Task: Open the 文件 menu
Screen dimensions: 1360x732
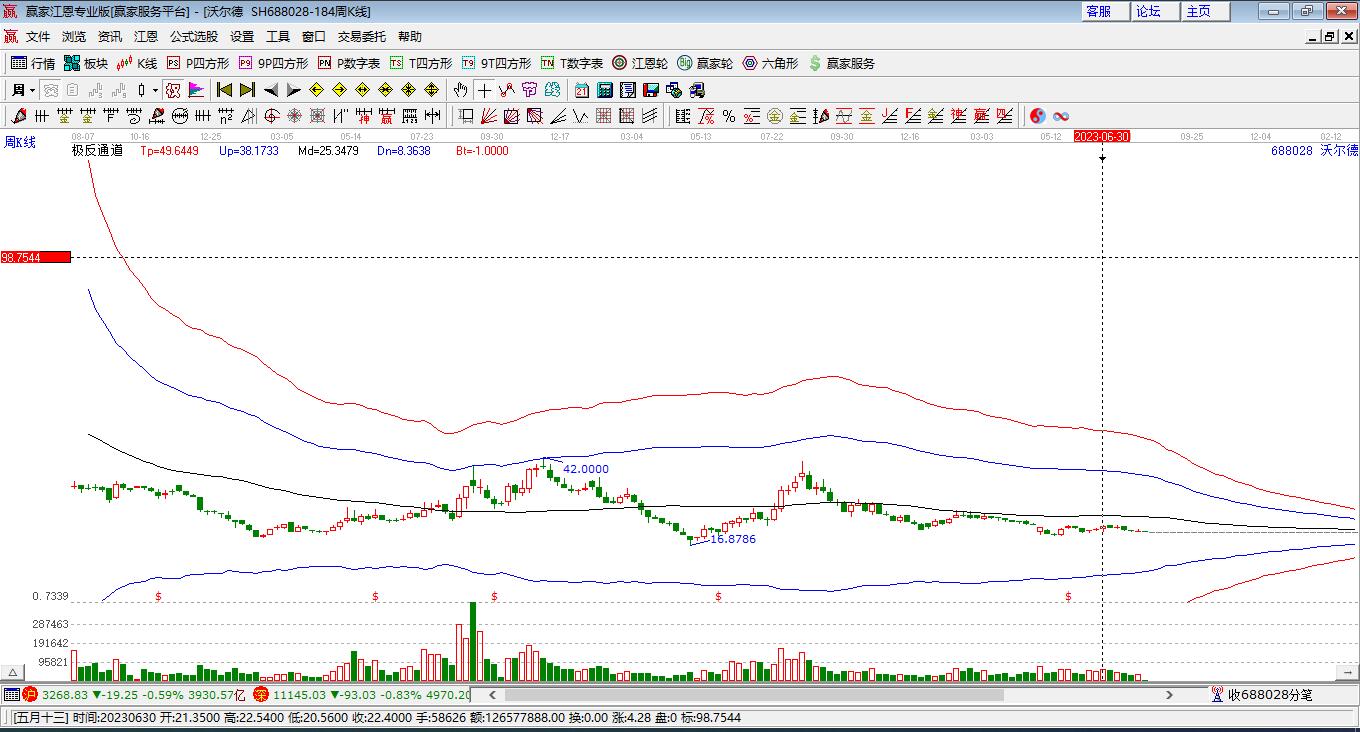Action: click(38, 37)
